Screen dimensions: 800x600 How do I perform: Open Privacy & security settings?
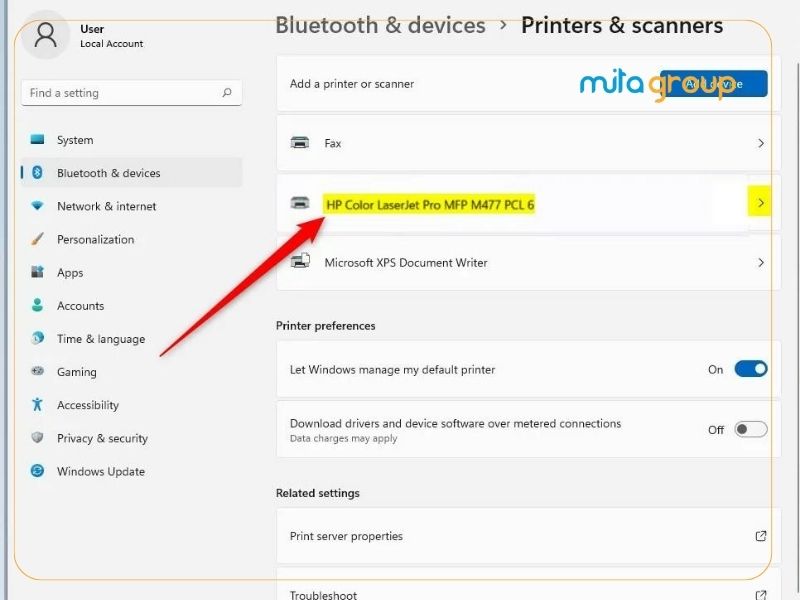pos(131,438)
